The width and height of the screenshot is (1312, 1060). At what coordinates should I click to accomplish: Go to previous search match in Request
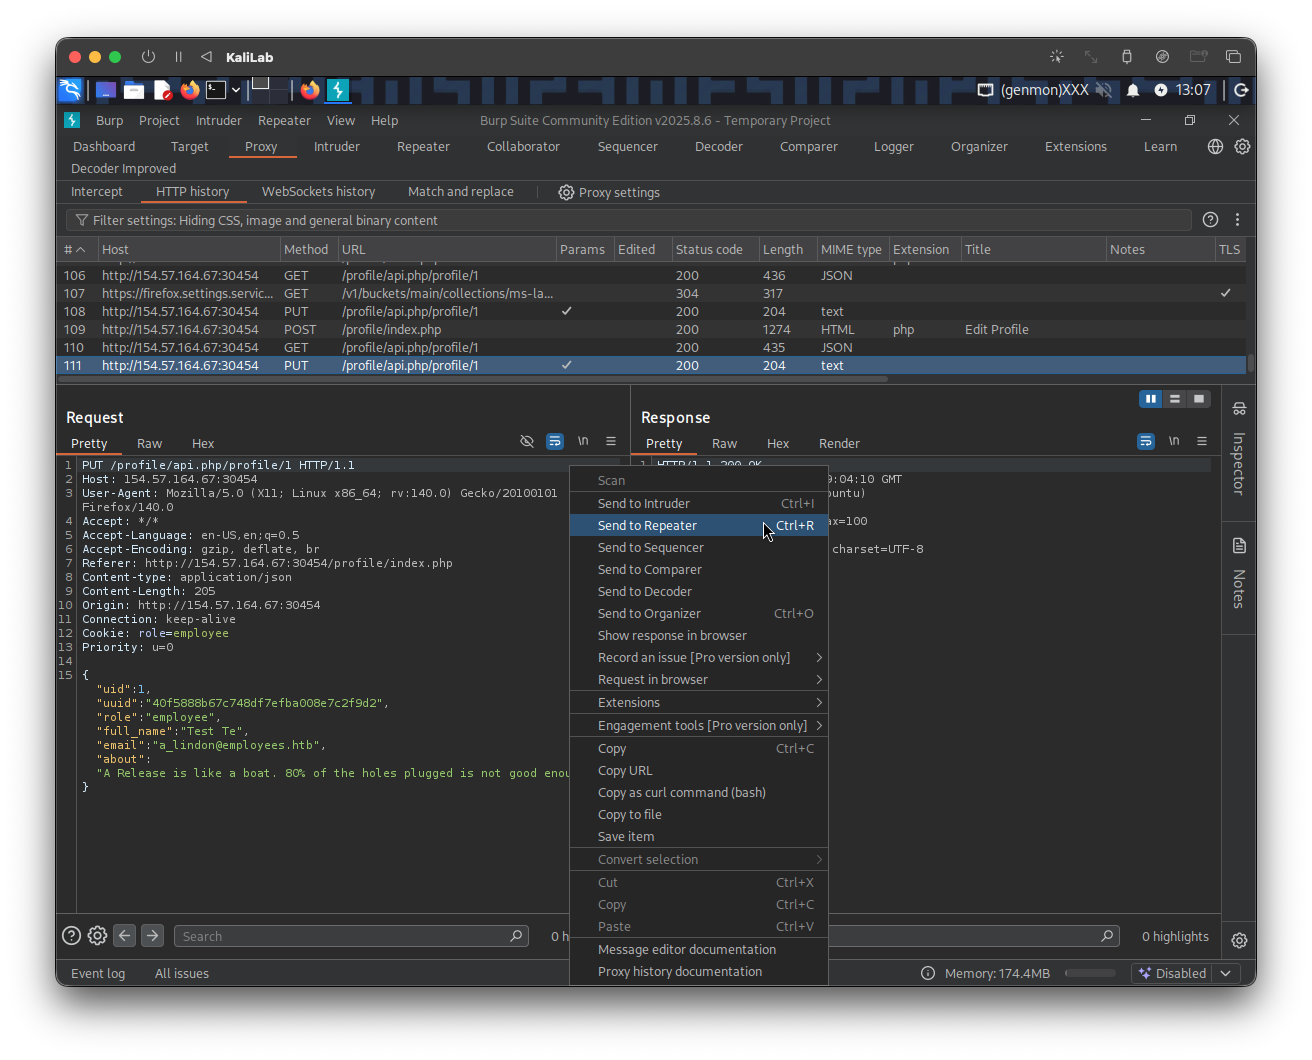click(x=124, y=936)
